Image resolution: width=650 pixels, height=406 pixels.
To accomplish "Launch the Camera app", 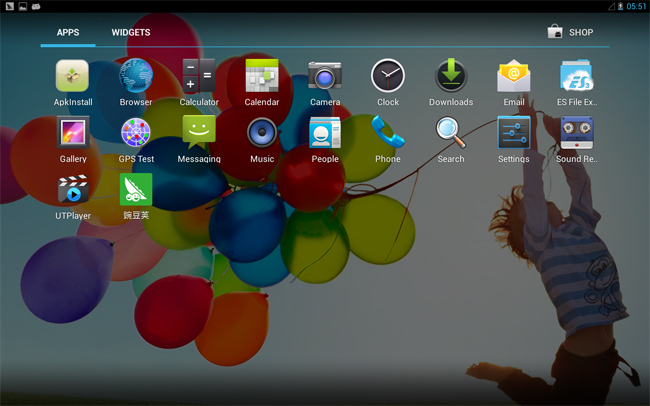I will 325,83.
